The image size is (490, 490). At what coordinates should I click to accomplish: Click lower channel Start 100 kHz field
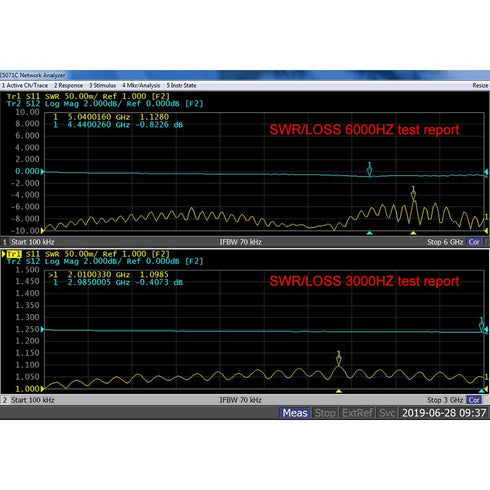point(33,400)
